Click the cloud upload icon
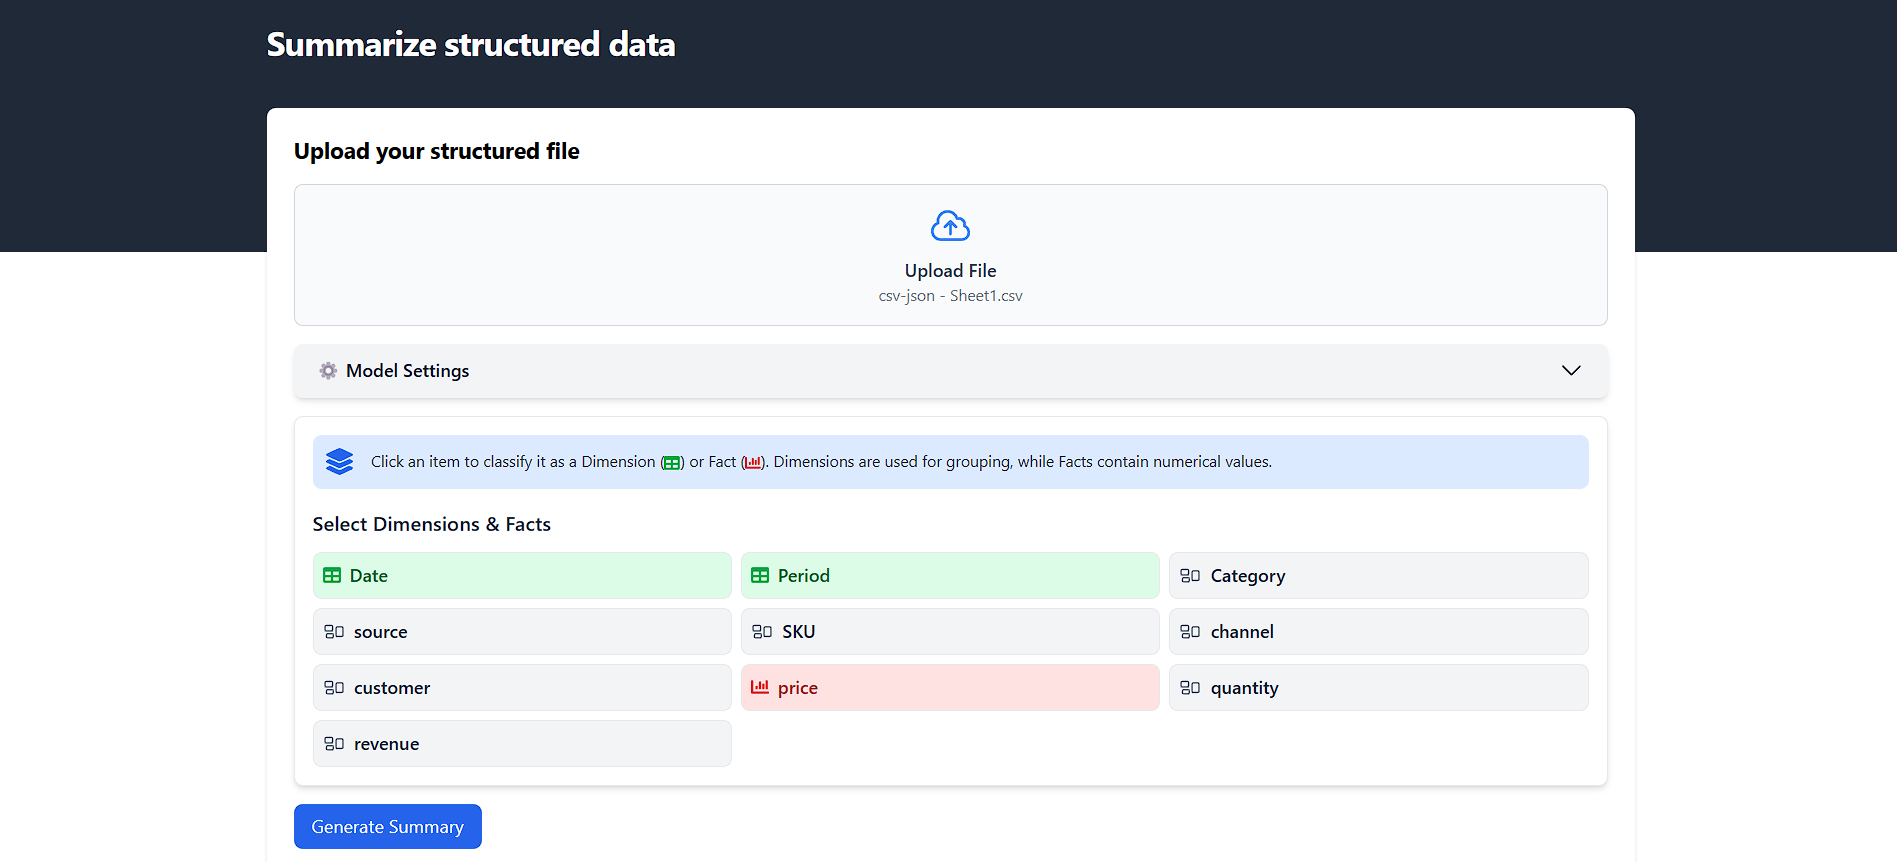 (950, 226)
